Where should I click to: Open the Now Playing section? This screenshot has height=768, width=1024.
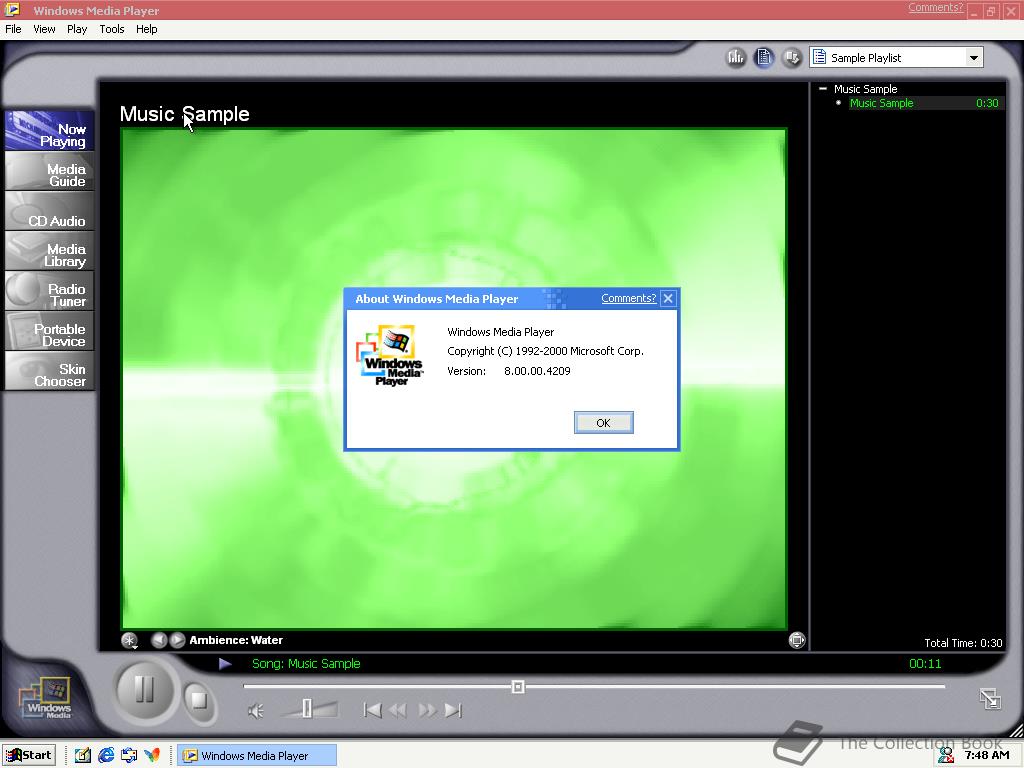coord(50,131)
